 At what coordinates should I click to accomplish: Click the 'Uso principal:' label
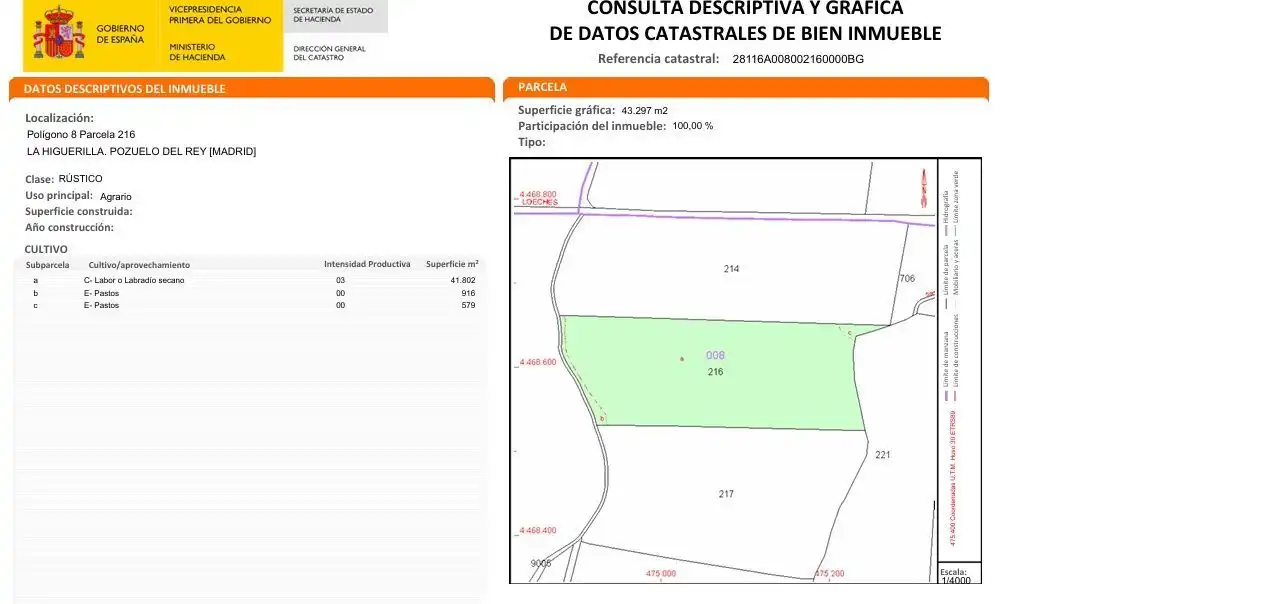pos(59,195)
